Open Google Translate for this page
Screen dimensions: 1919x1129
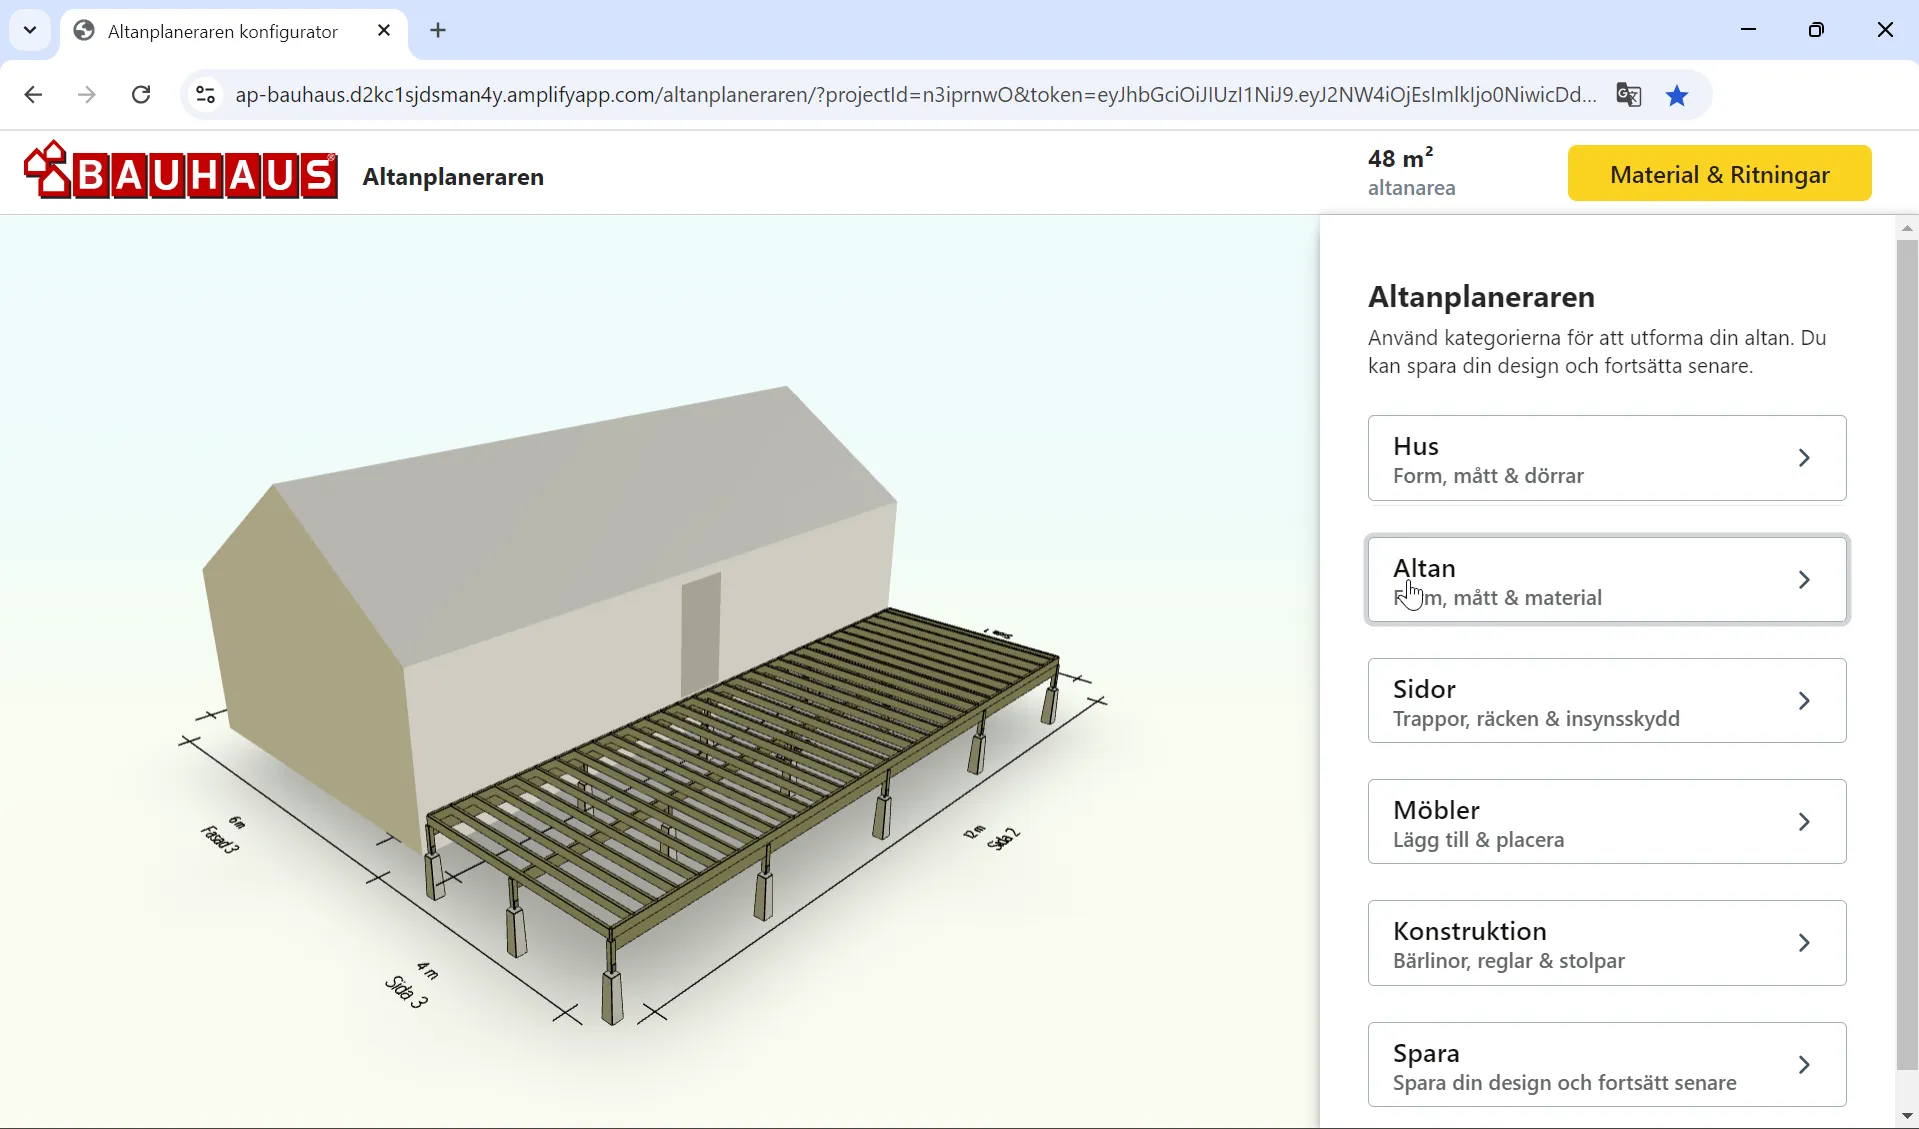tap(1630, 94)
